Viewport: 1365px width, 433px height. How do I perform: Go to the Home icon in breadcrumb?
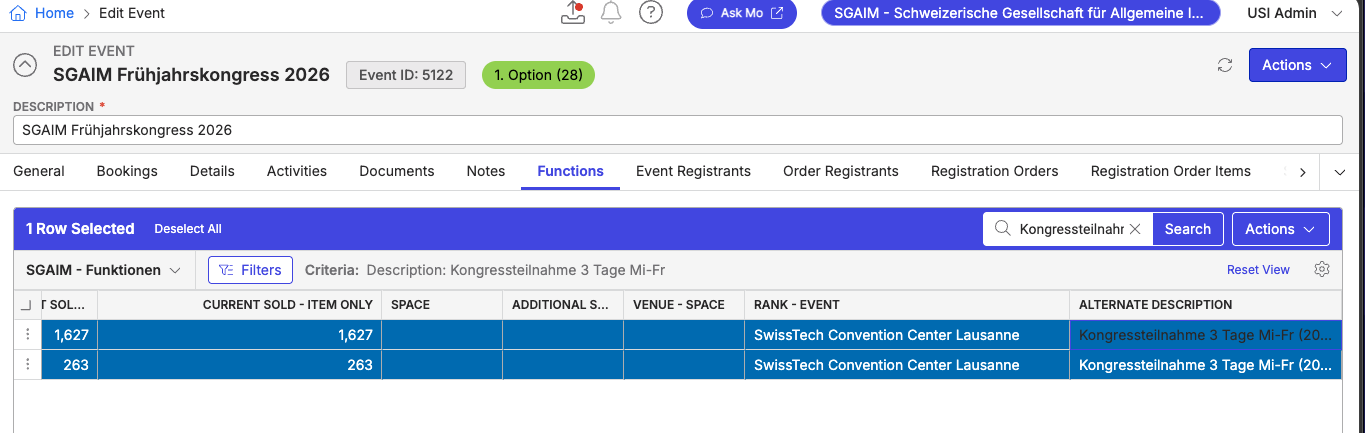pos(18,13)
